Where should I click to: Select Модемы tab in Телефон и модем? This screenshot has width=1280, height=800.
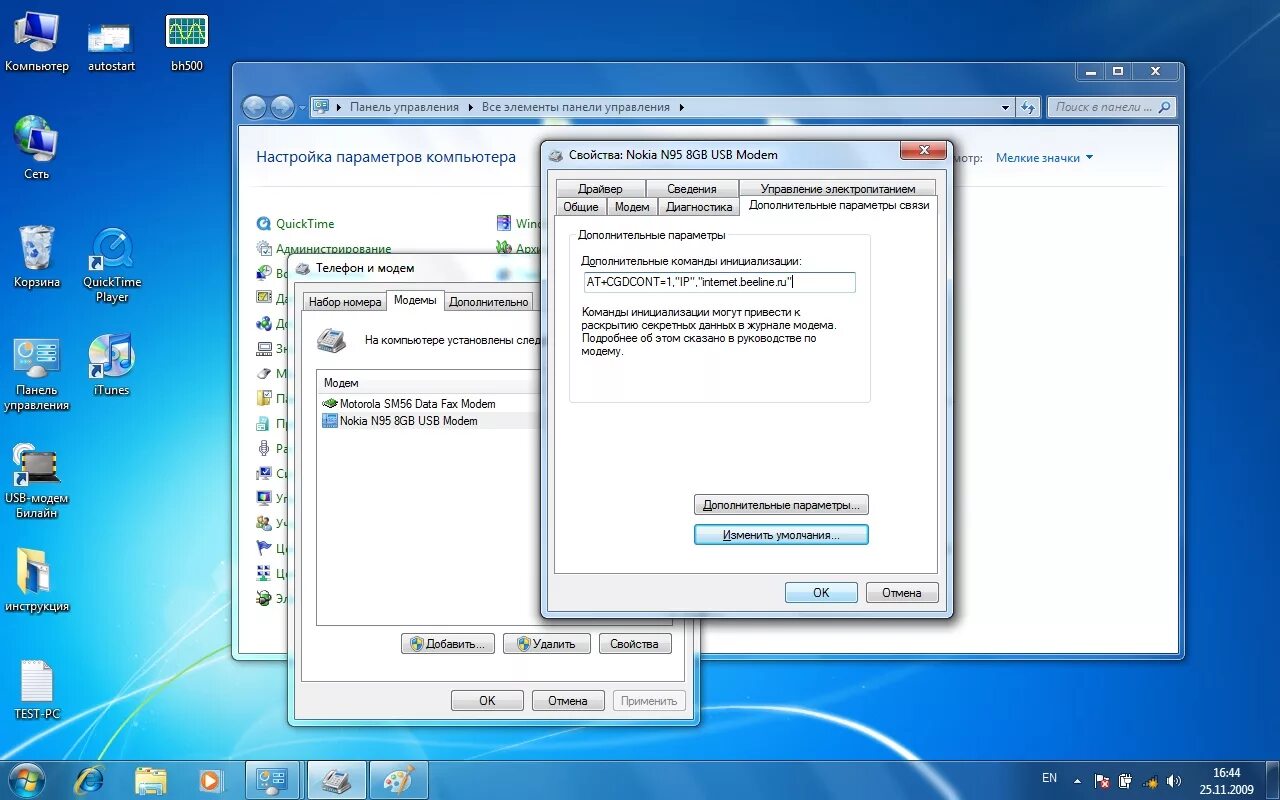coord(415,300)
